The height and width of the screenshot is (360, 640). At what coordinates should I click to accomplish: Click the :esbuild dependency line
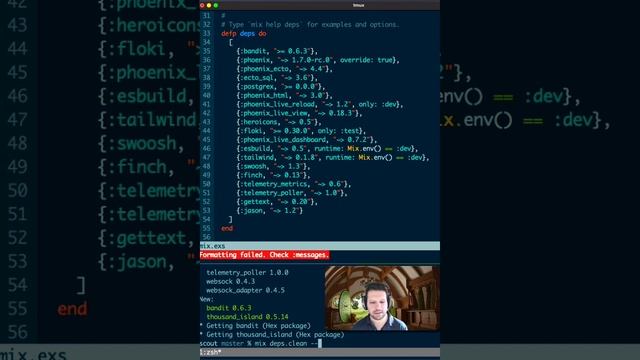pyautogui.click(x=327, y=149)
